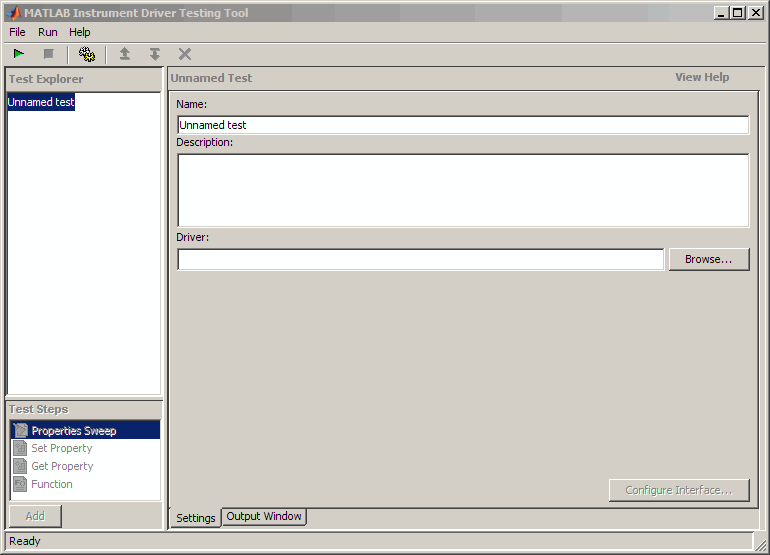Select Unnamed test in Test Explorer
This screenshot has width=770, height=555.
coord(41,102)
